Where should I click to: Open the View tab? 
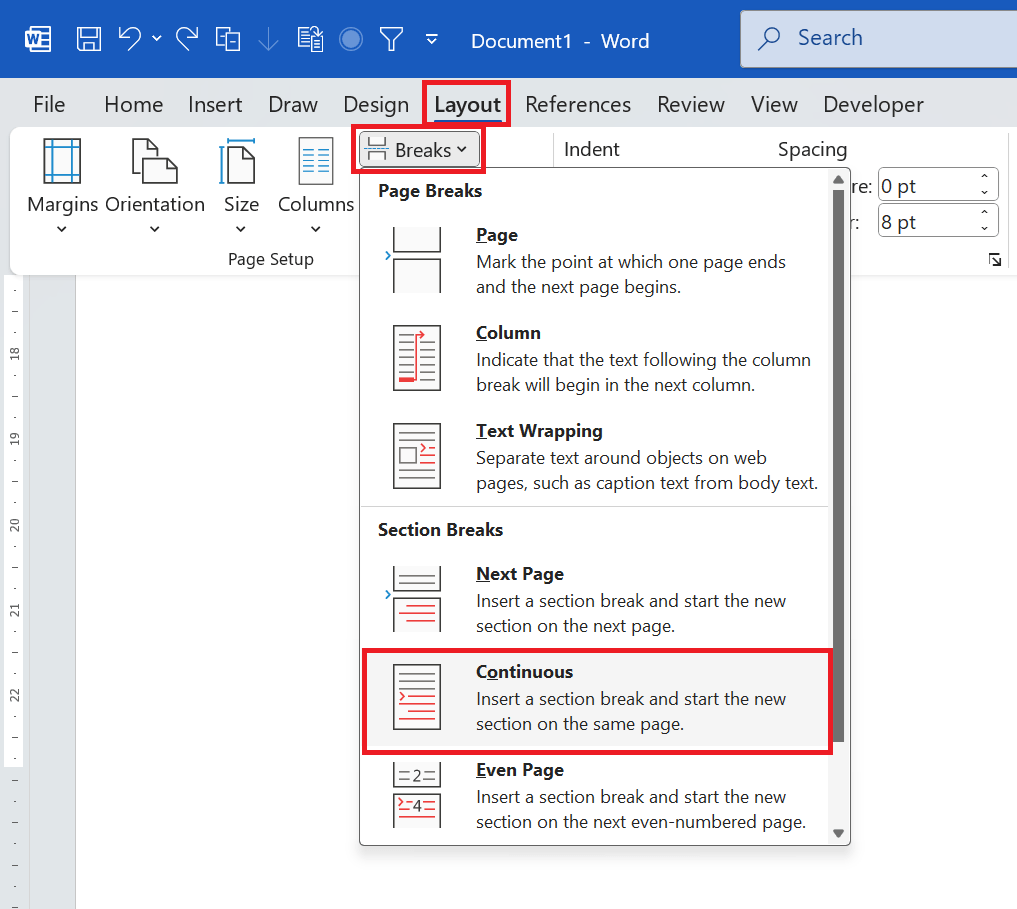pyautogui.click(x=774, y=104)
